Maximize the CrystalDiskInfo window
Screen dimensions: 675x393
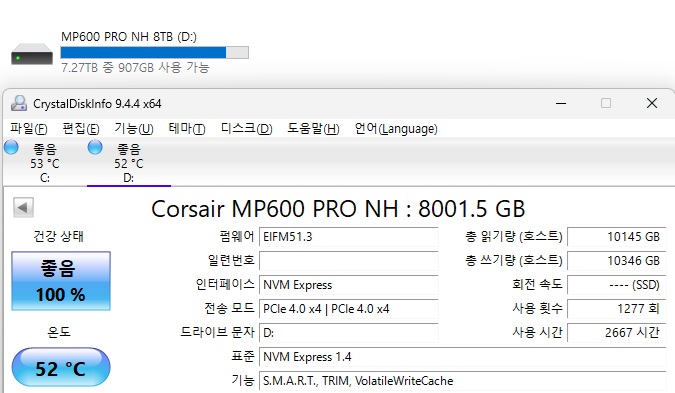point(606,103)
